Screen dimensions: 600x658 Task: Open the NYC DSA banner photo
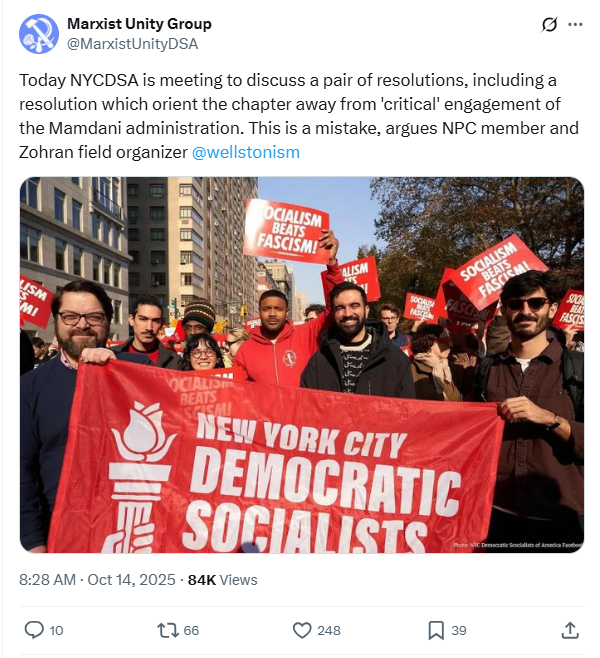302,365
